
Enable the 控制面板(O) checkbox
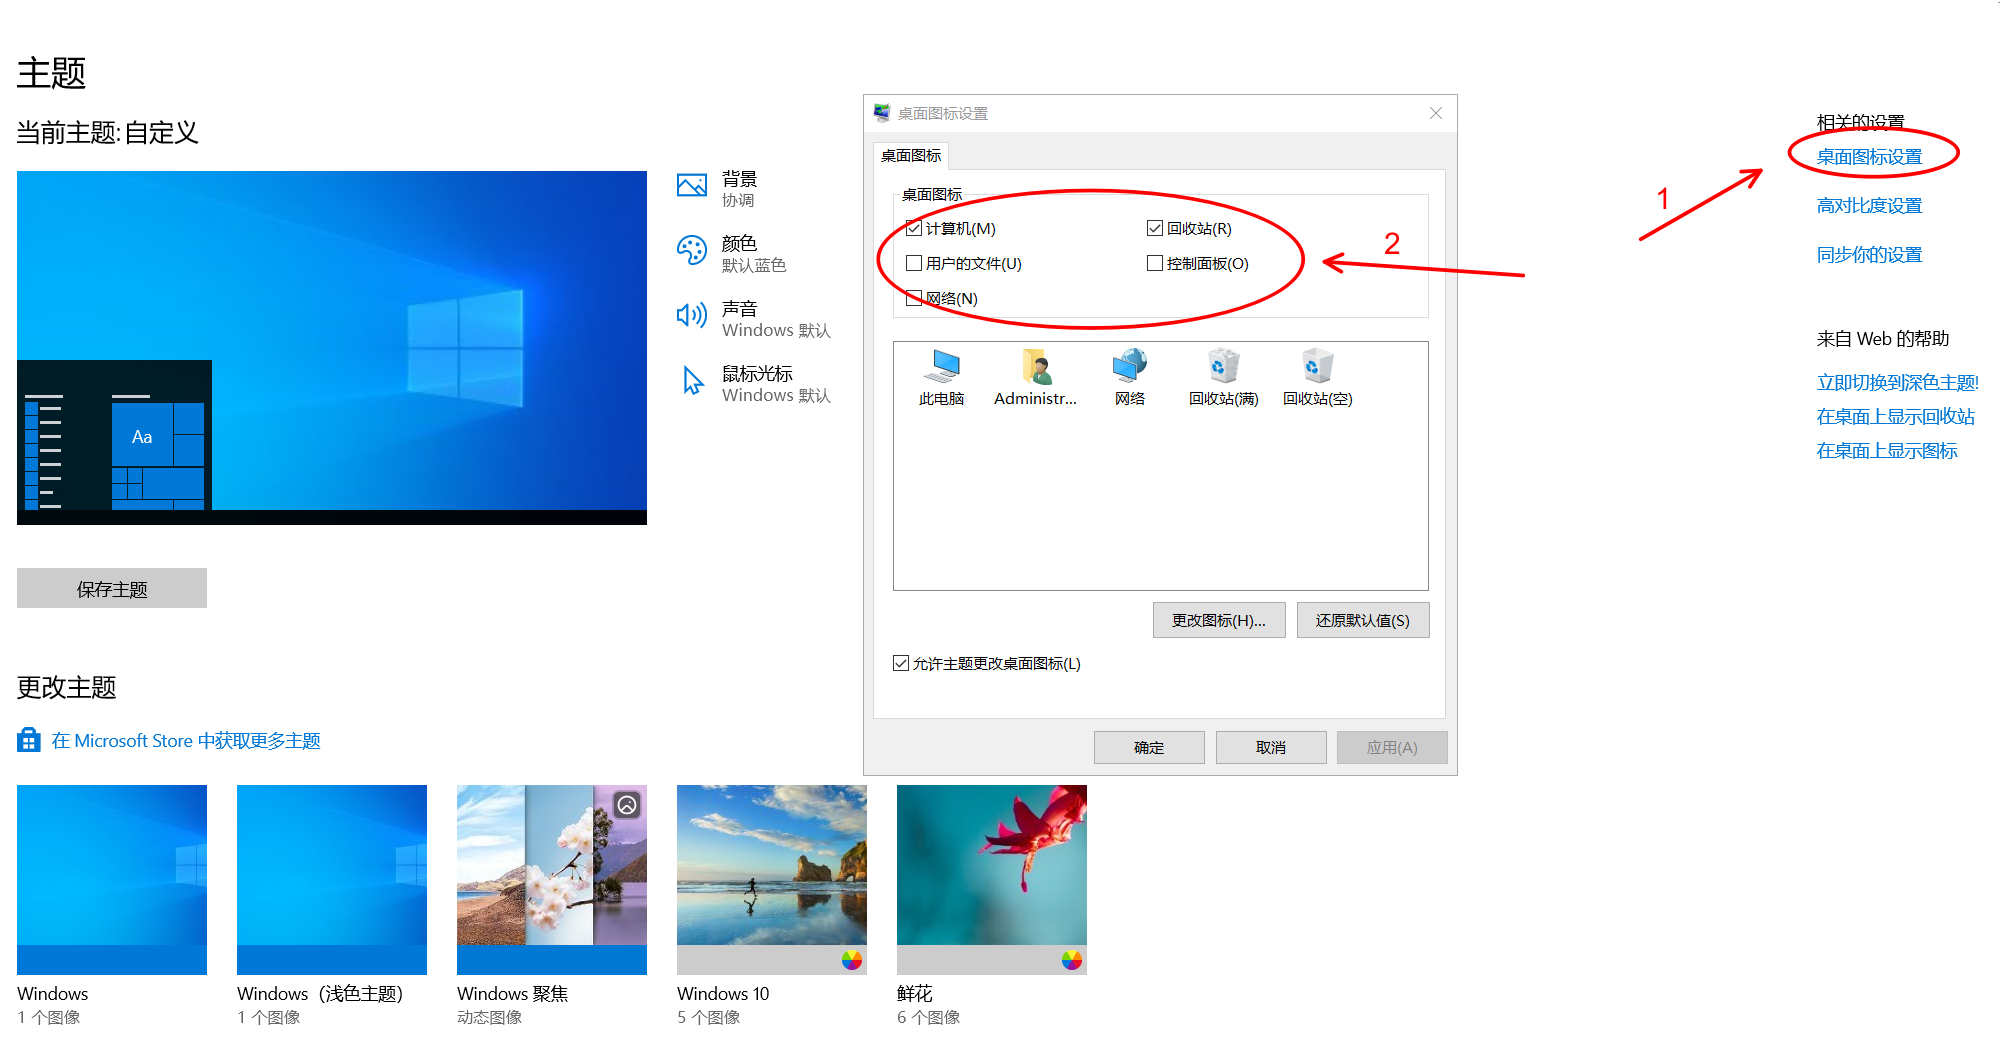[x=1152, y=263]
